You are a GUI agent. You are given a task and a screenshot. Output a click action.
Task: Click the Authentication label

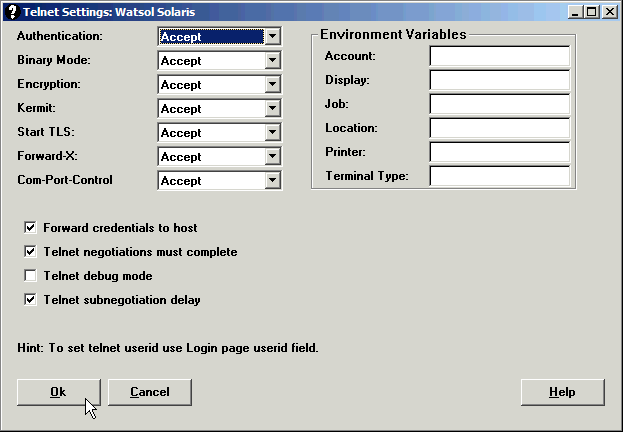pos(60,36)
